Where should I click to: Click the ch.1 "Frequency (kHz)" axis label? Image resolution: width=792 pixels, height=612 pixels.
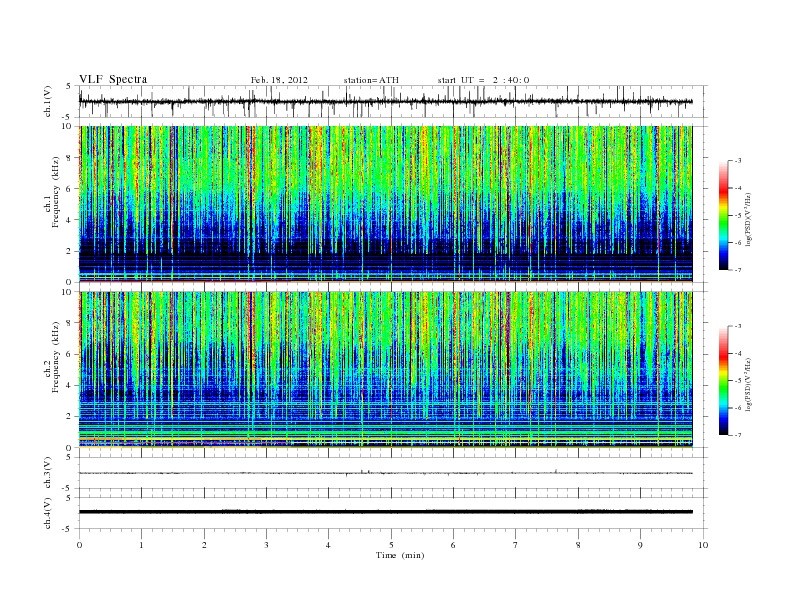point(56,192)
